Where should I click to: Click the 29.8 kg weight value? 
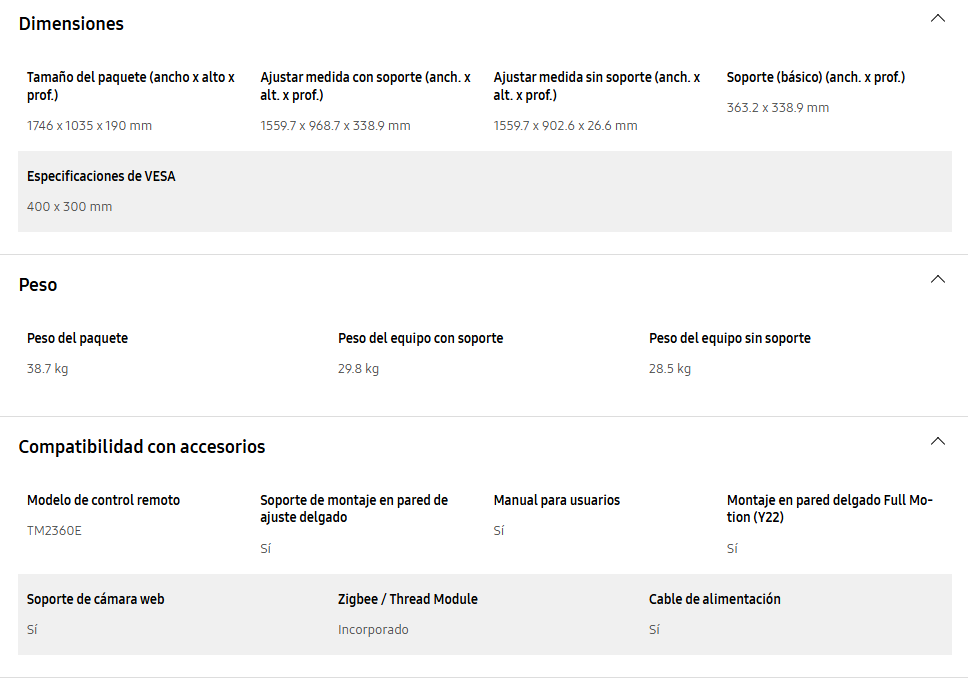(x=358, y=369)
